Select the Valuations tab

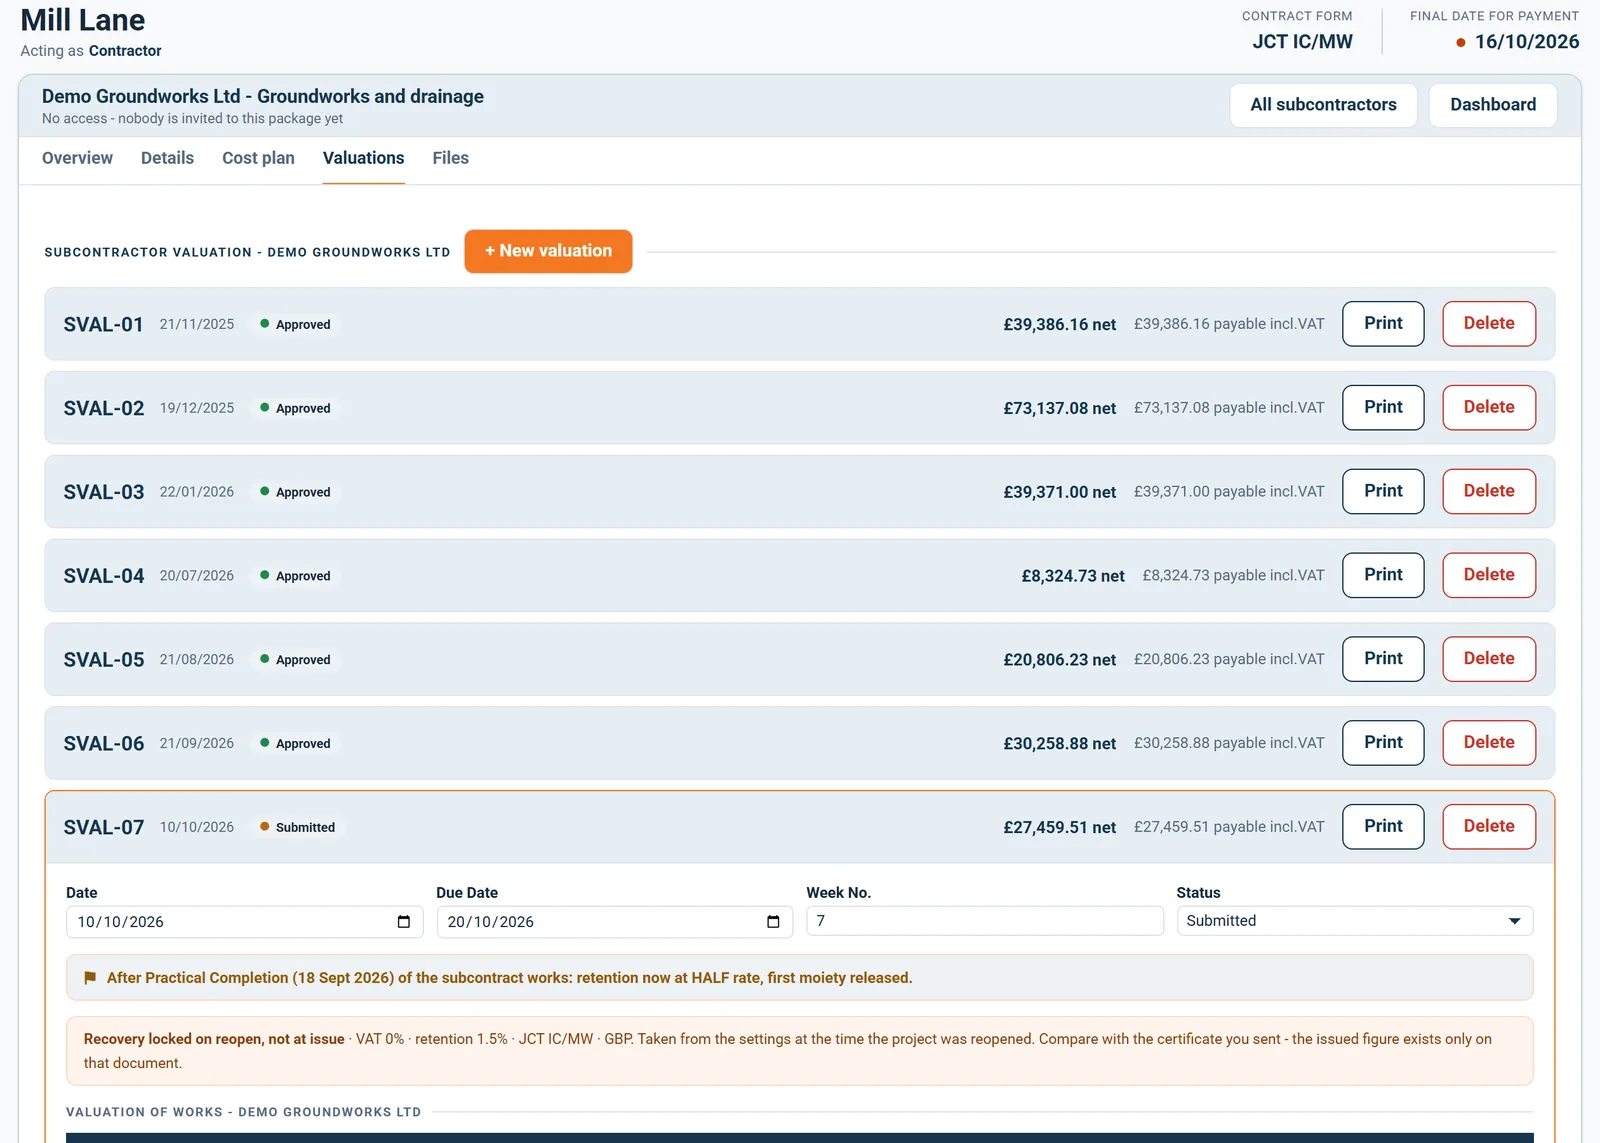363,158
